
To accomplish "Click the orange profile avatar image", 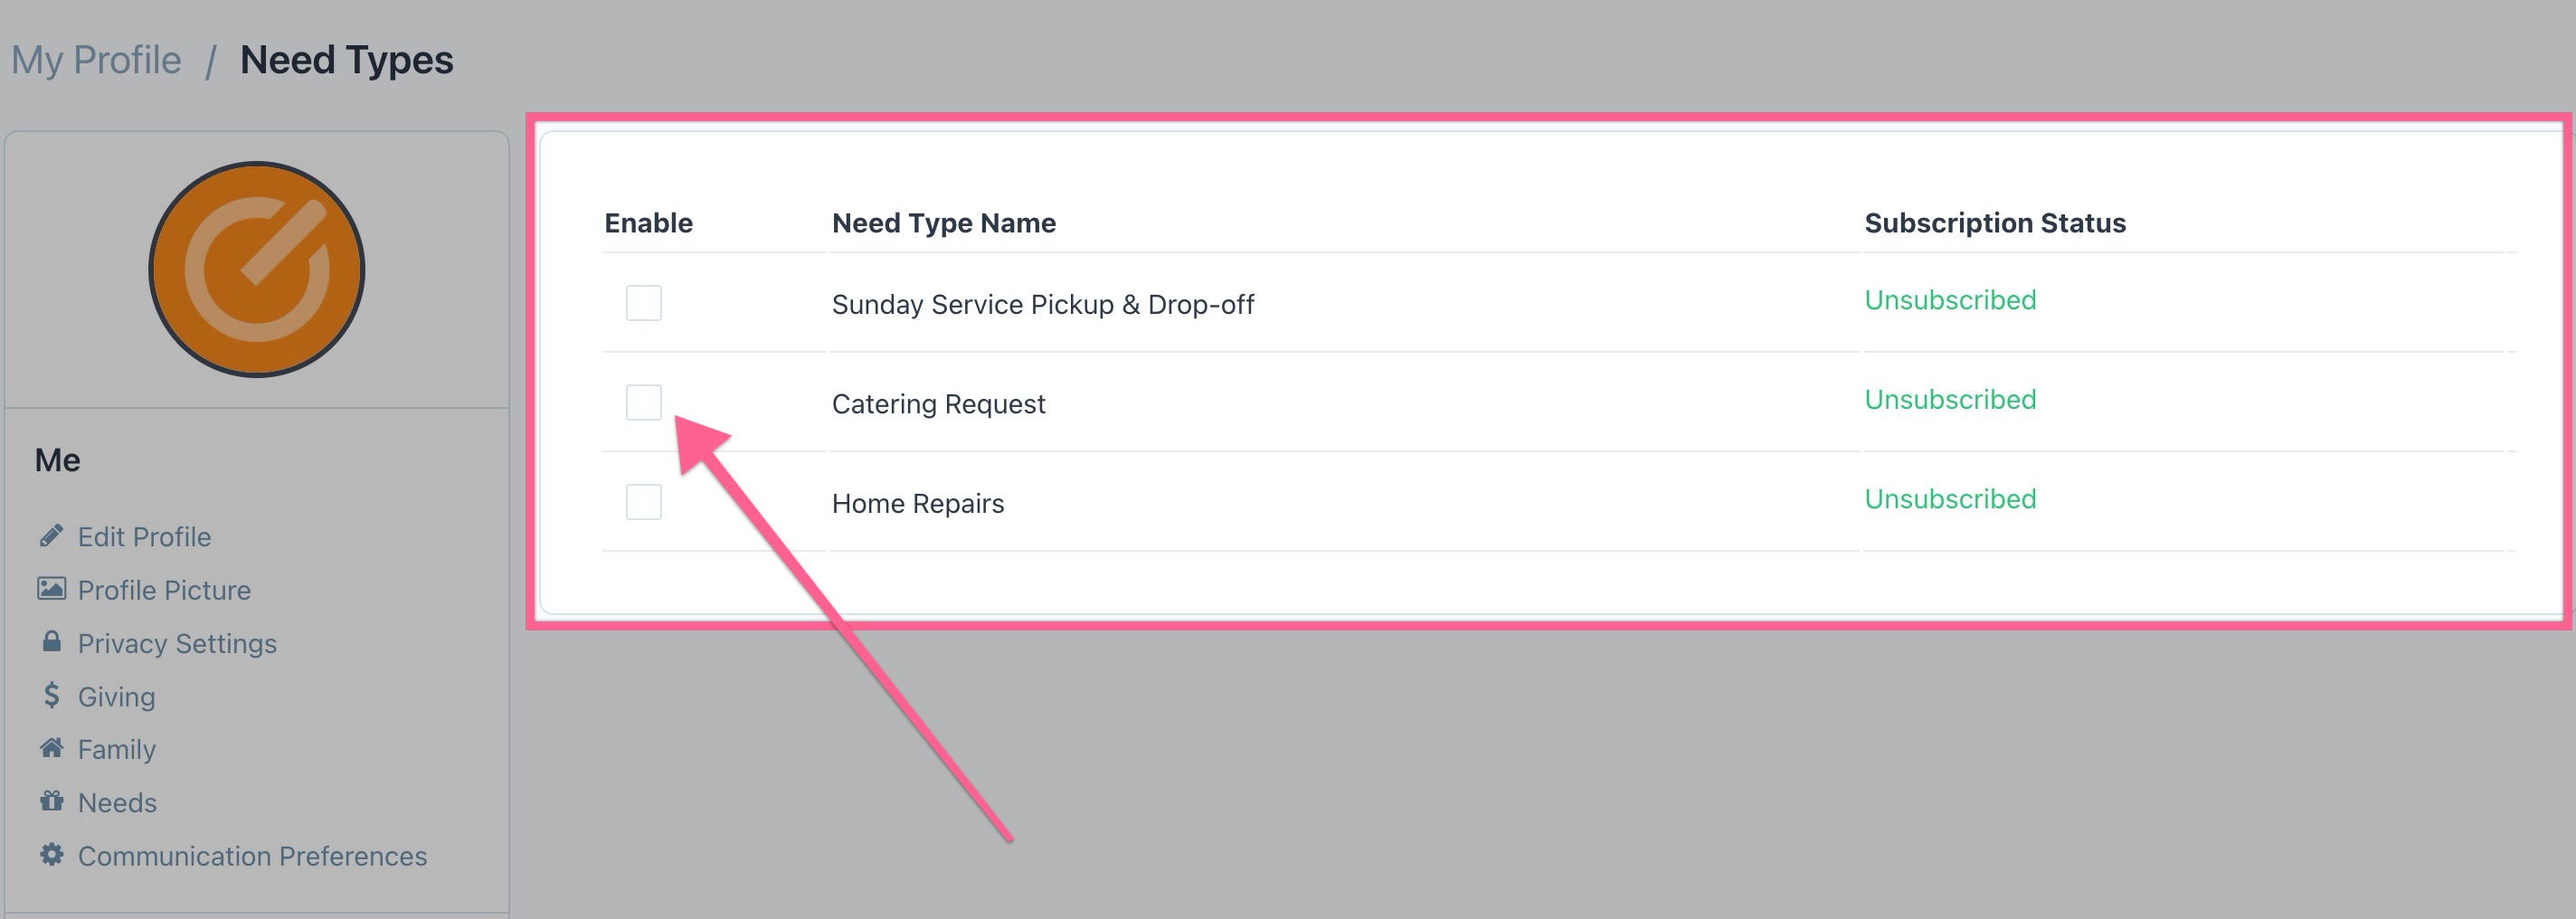I will [x=257, y=270].
